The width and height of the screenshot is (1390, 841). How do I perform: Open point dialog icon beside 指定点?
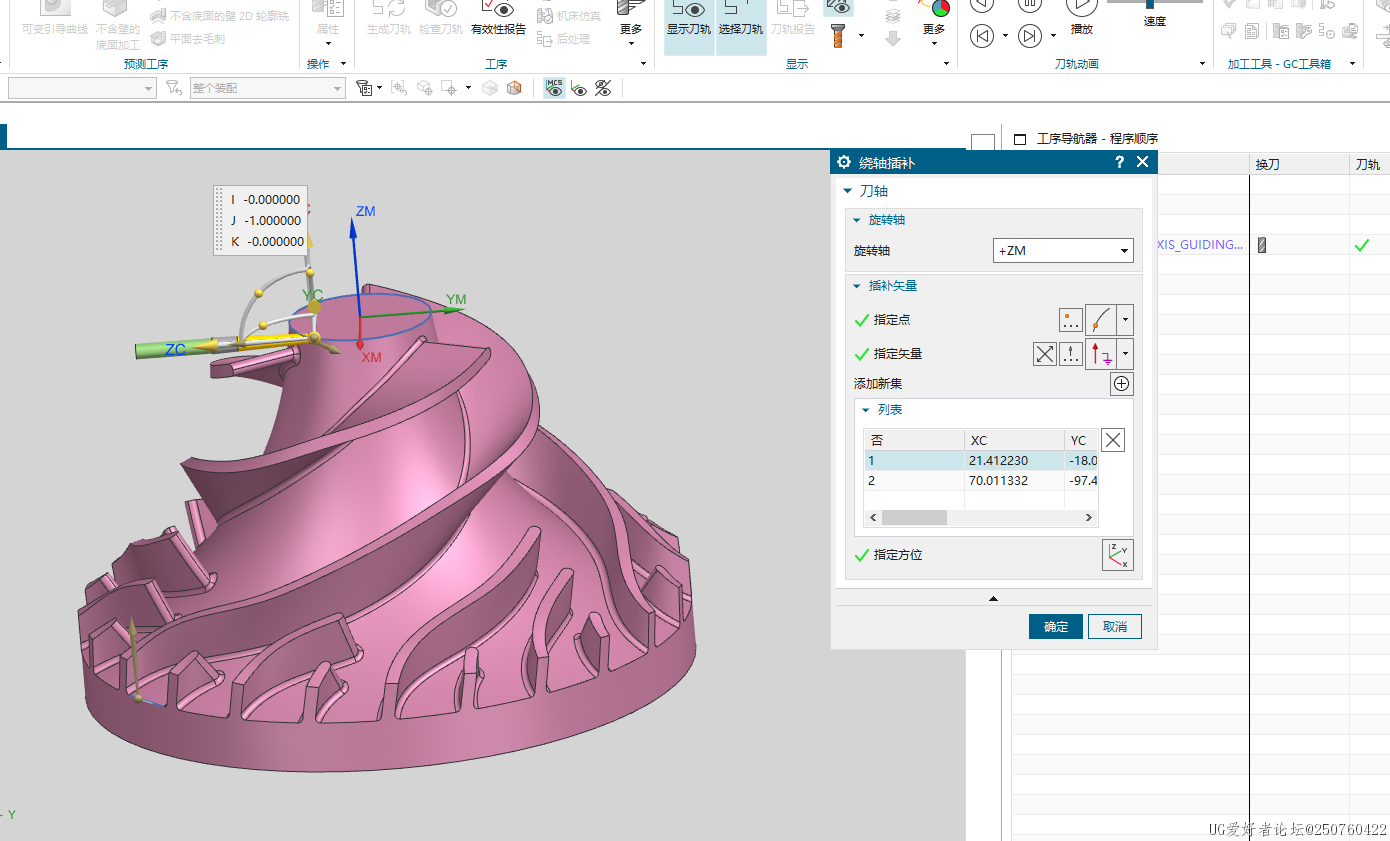1071,320
